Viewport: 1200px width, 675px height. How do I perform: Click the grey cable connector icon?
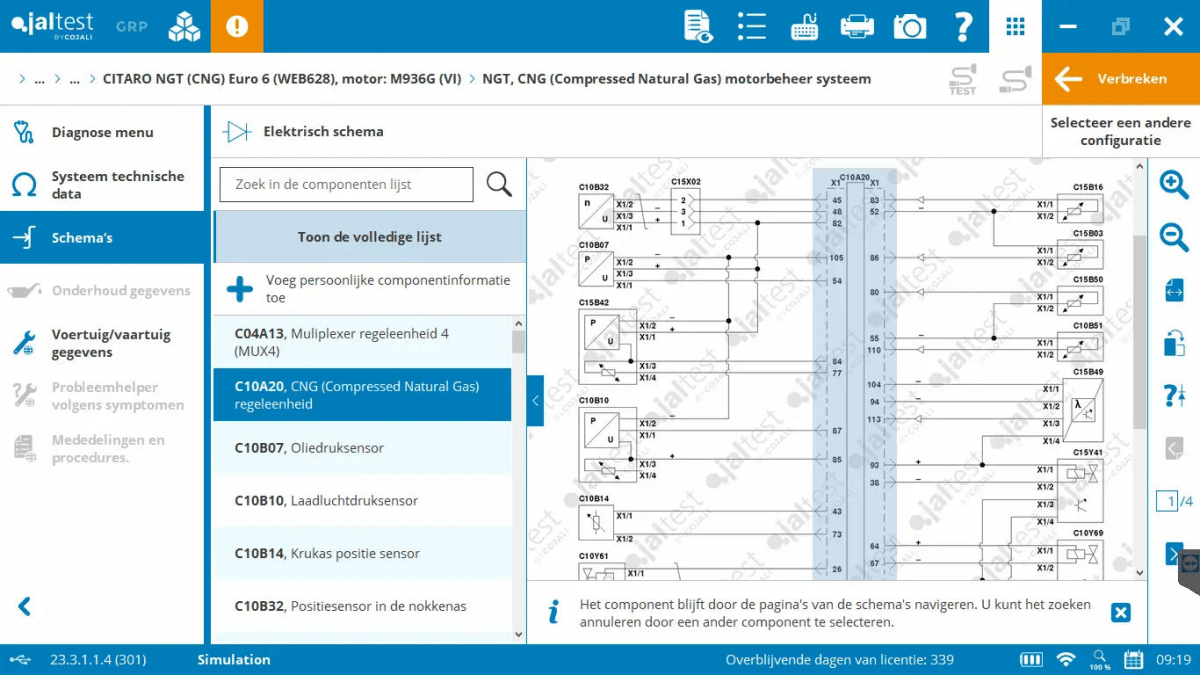pos(1015,79)
